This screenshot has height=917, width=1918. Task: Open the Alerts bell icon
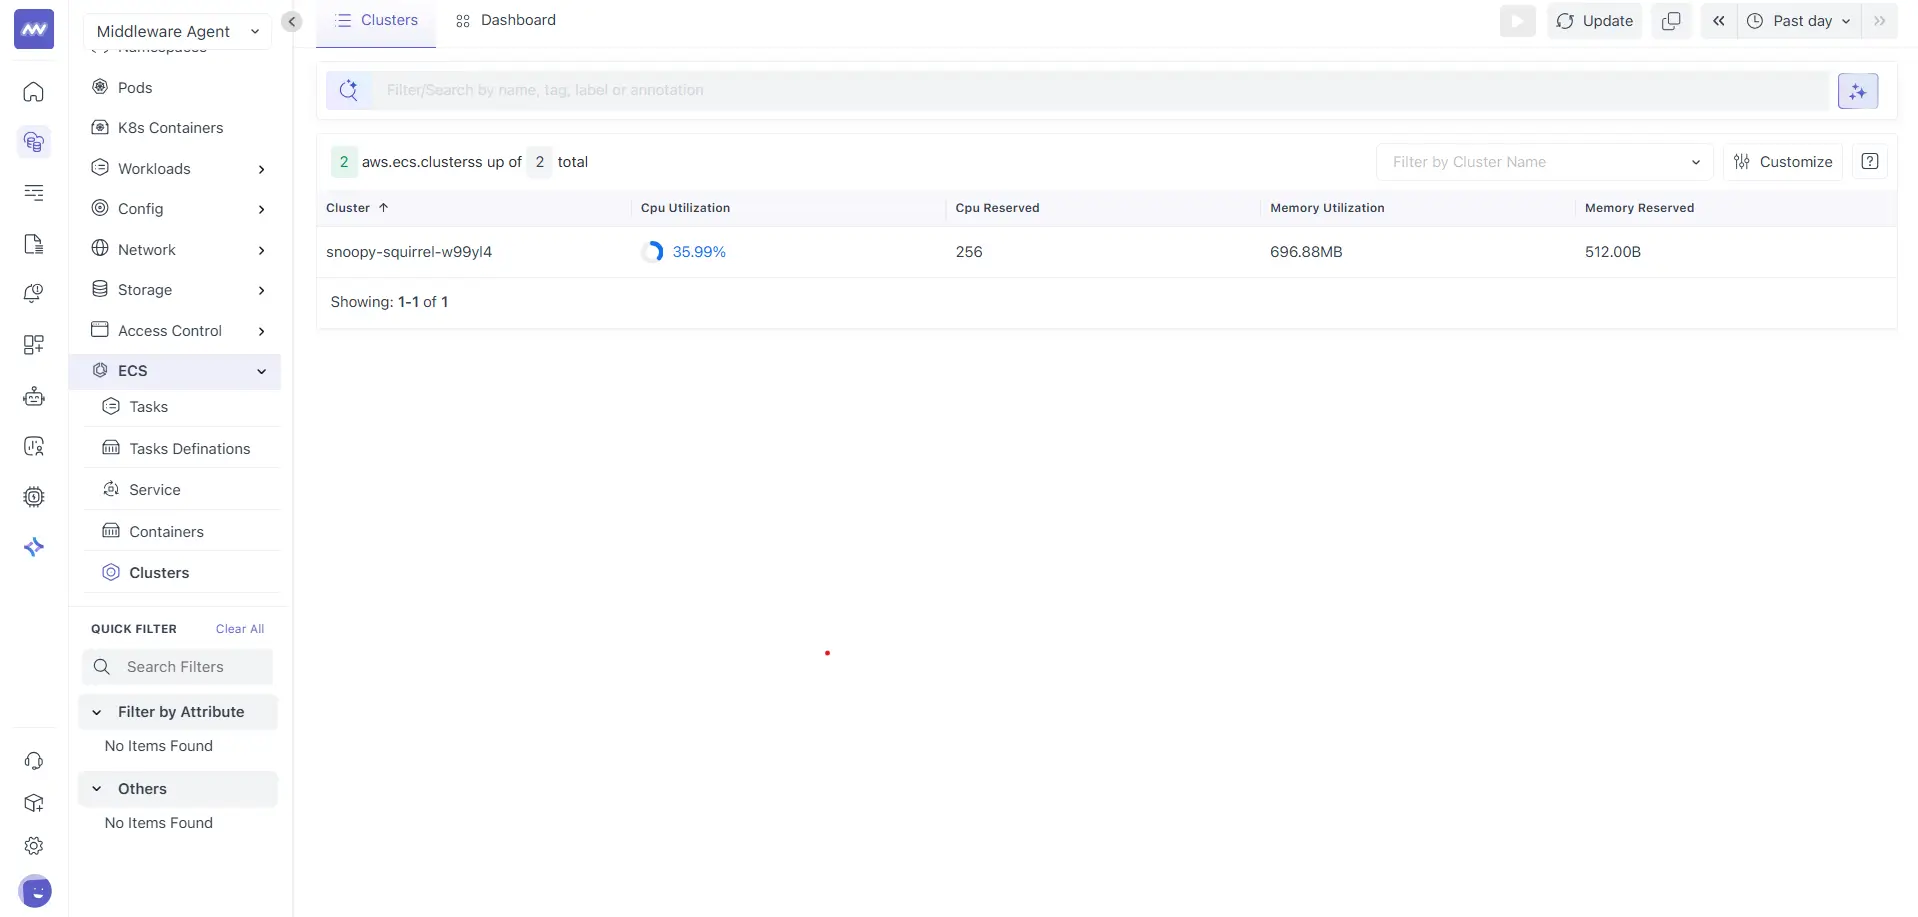click(x=33, y=293)
